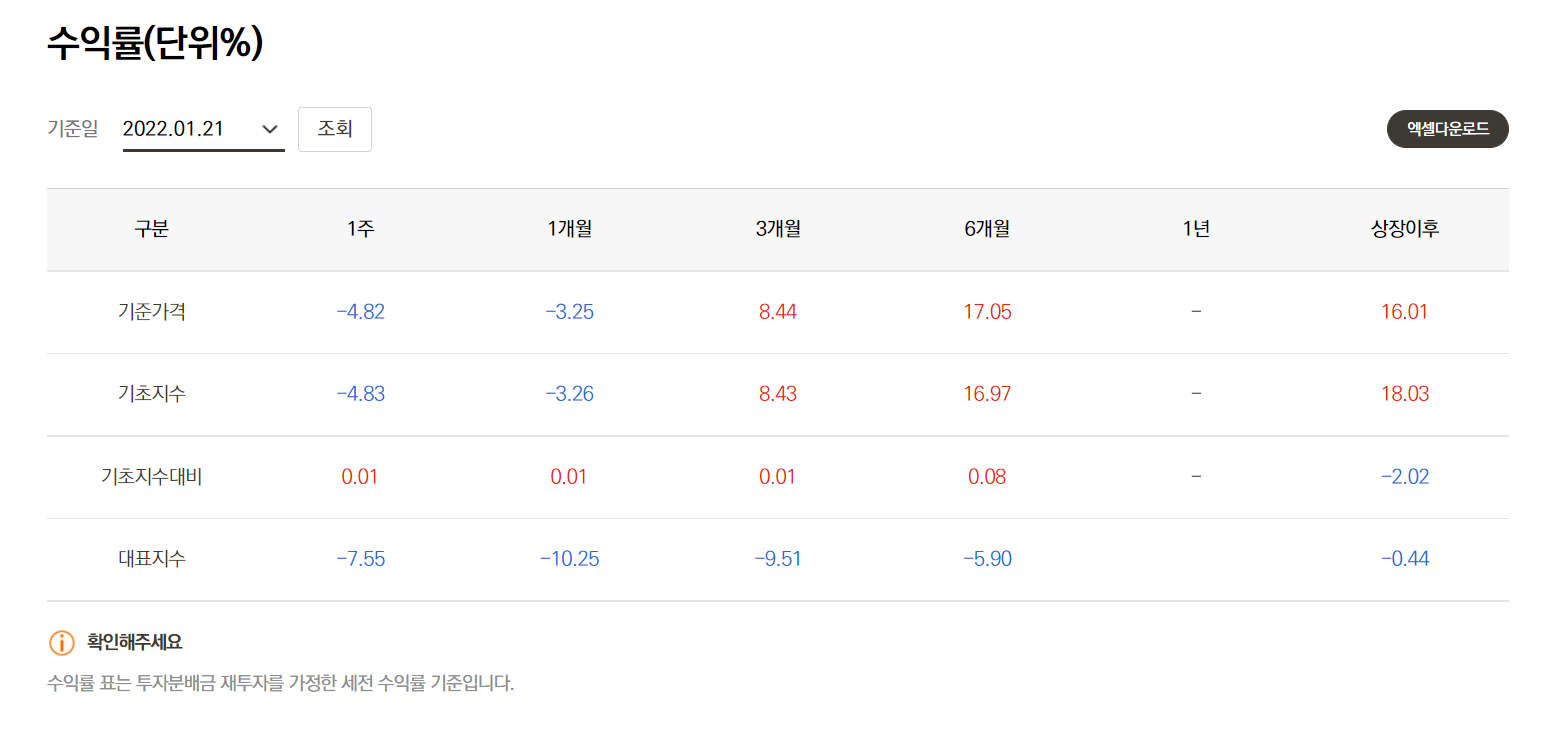Click the 2022.01.21 date field
Image resolution: width=1546 pixels, height=732 pixels.
point(180,128)
